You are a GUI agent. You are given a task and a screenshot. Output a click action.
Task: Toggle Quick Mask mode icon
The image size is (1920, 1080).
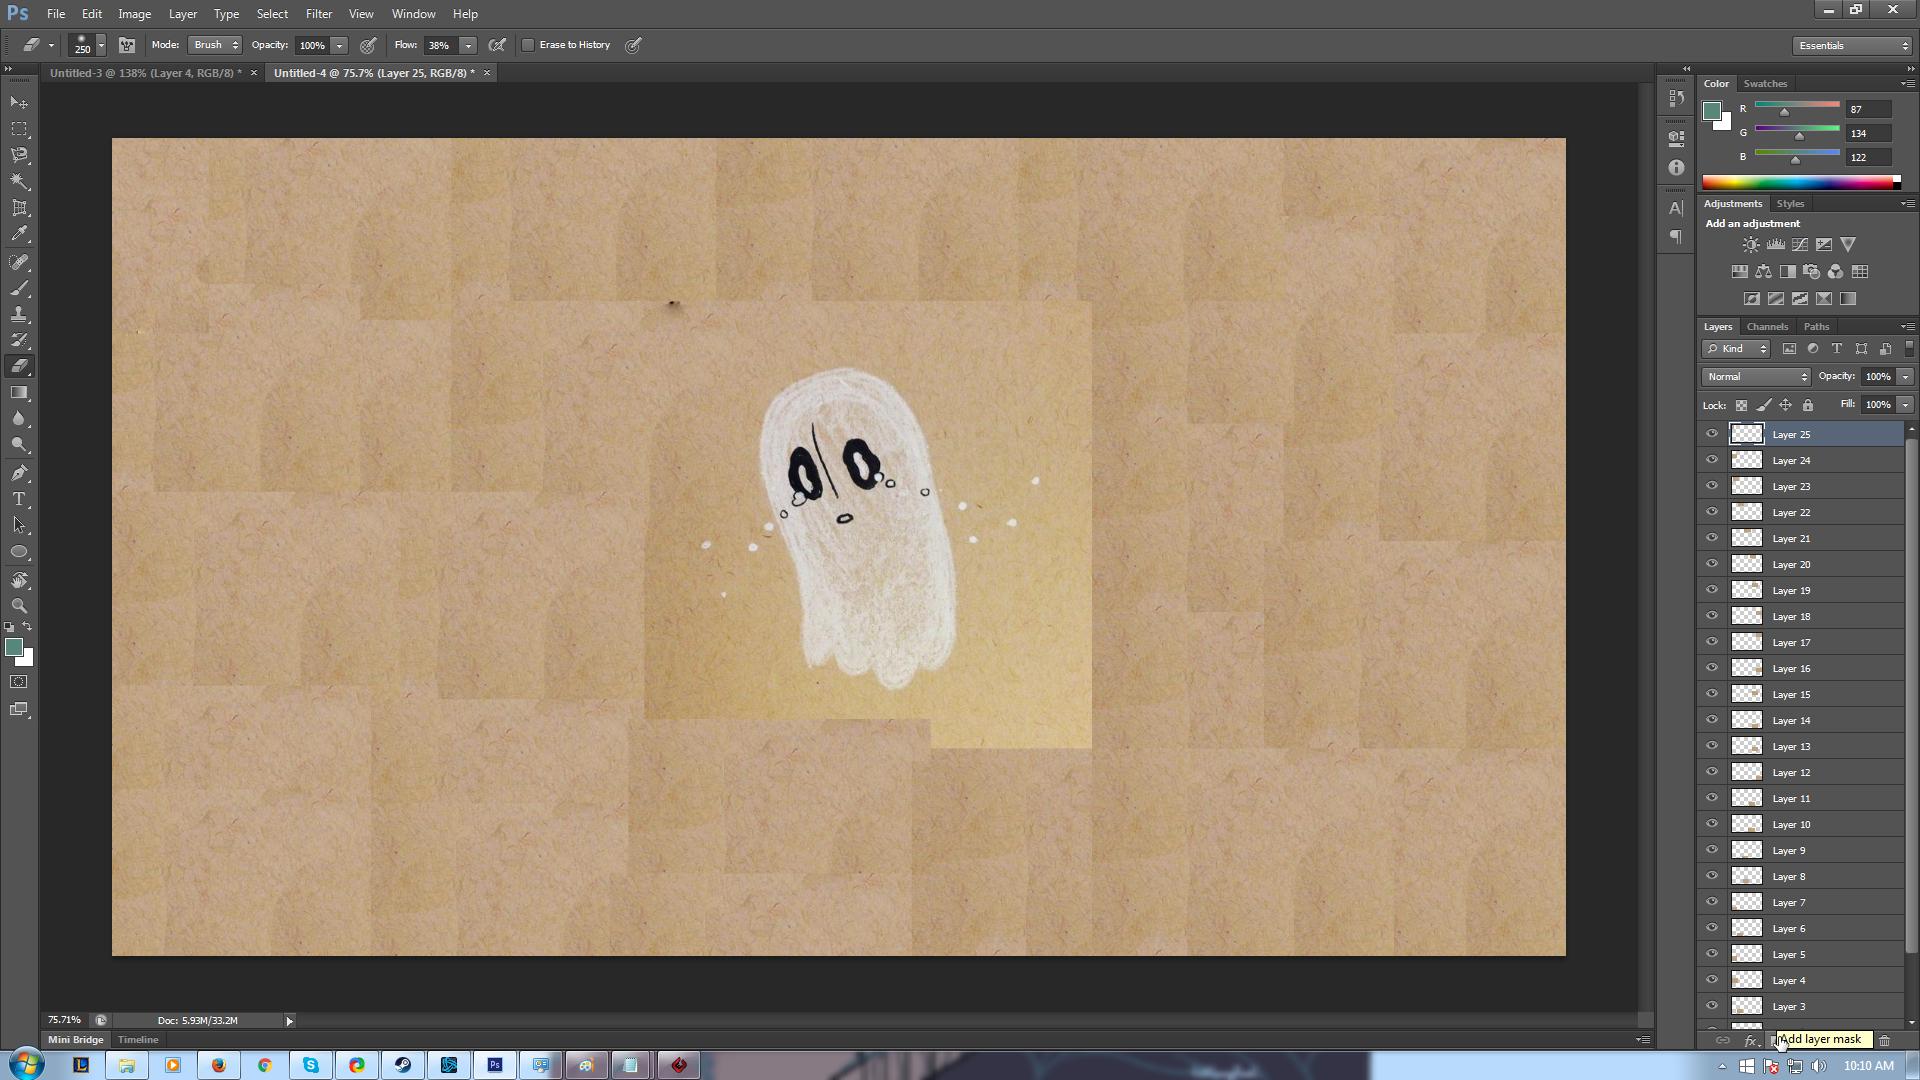click(19, 682)
